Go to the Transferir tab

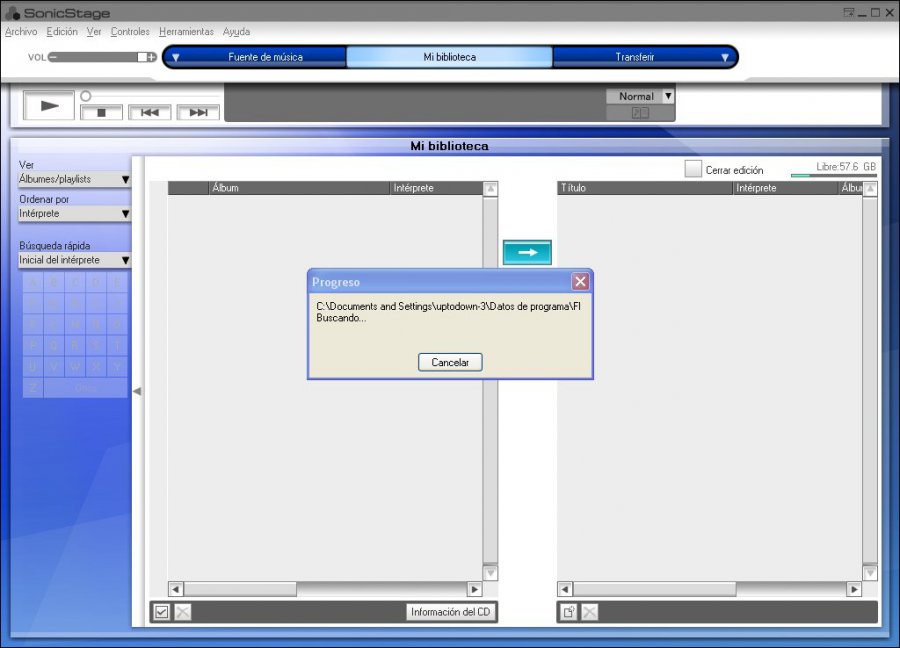(635, 57)
